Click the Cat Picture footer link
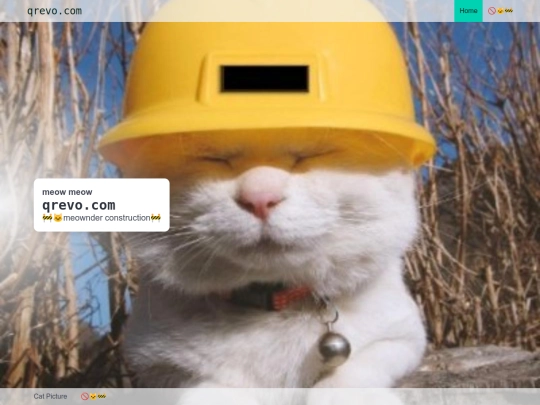Image resolution: width=540 pixels, height=405 pixels. [50, 396]
